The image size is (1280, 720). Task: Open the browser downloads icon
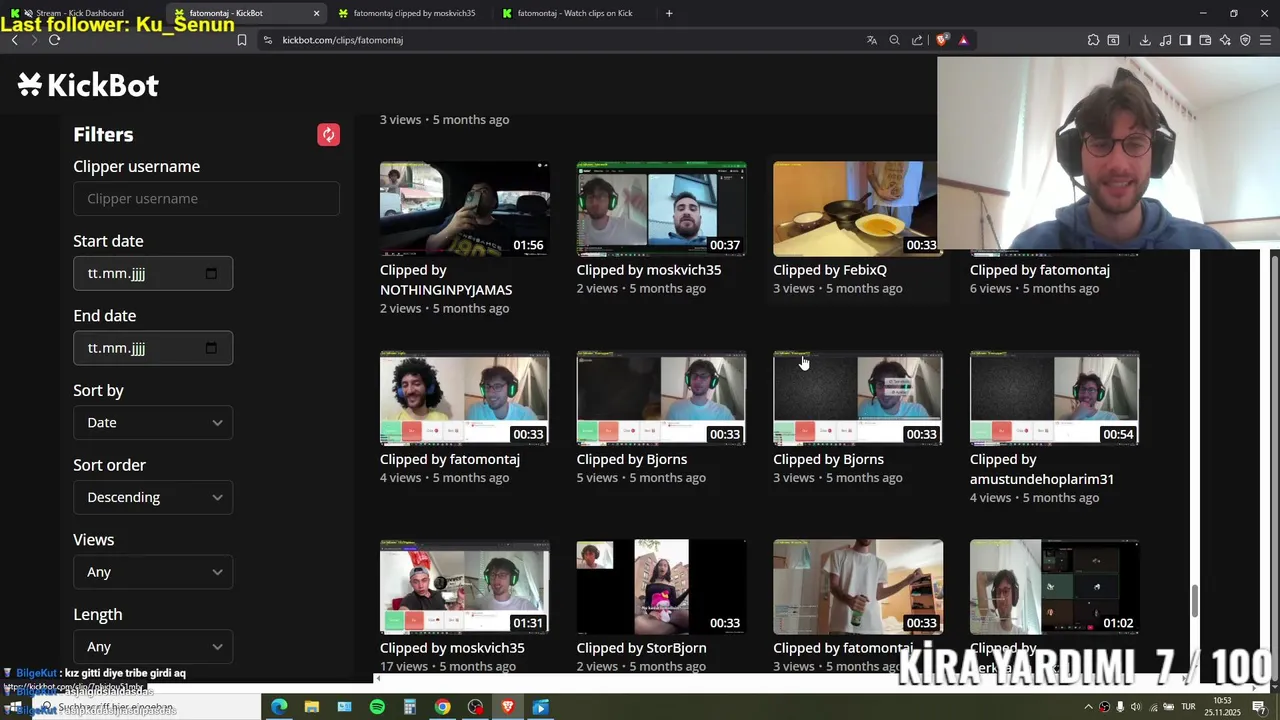(1145, 40)
